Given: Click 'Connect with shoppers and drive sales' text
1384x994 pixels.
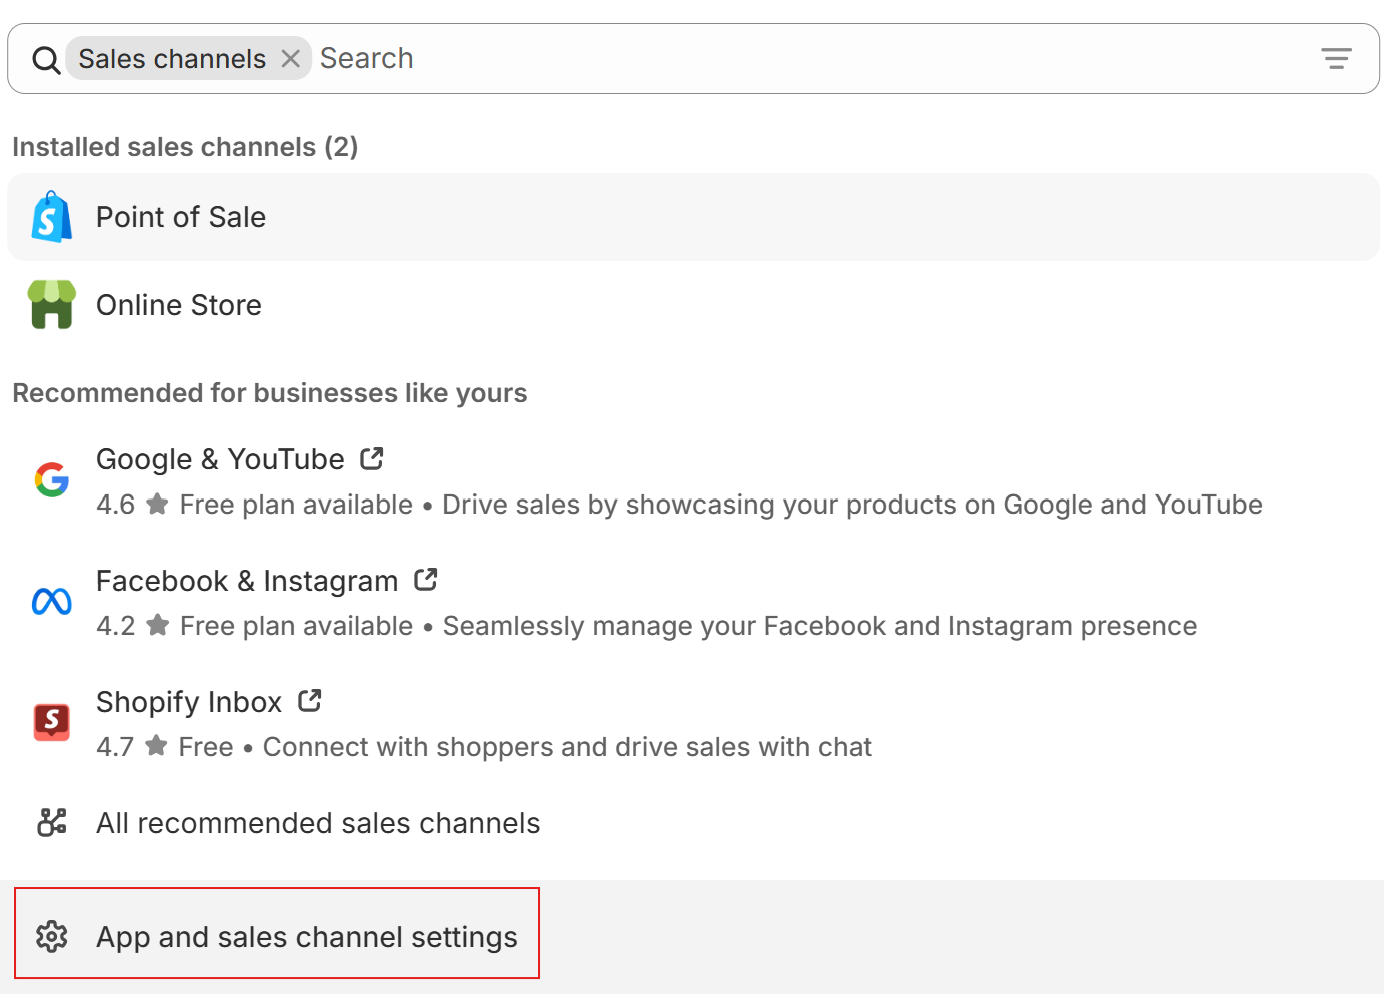Looking at the screenshot, I should click(567, 747).
